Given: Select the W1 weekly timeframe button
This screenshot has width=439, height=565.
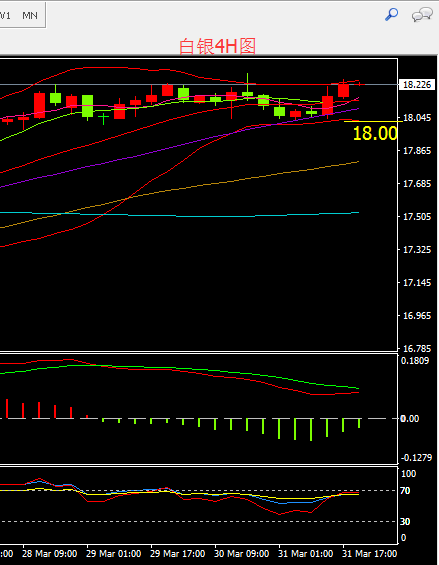Looking at the screenshot, I should [x=5, y=15].
